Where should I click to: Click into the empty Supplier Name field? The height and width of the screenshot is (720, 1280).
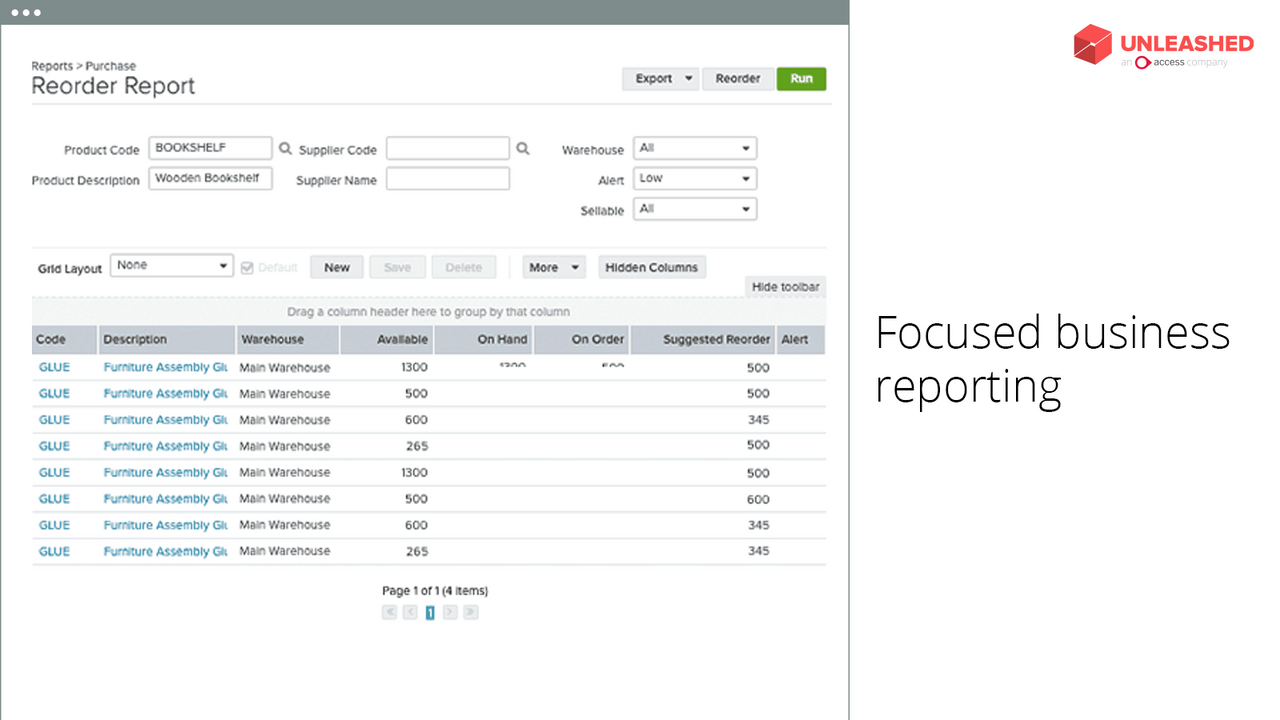pyautogui.click(x=448, y=179)
